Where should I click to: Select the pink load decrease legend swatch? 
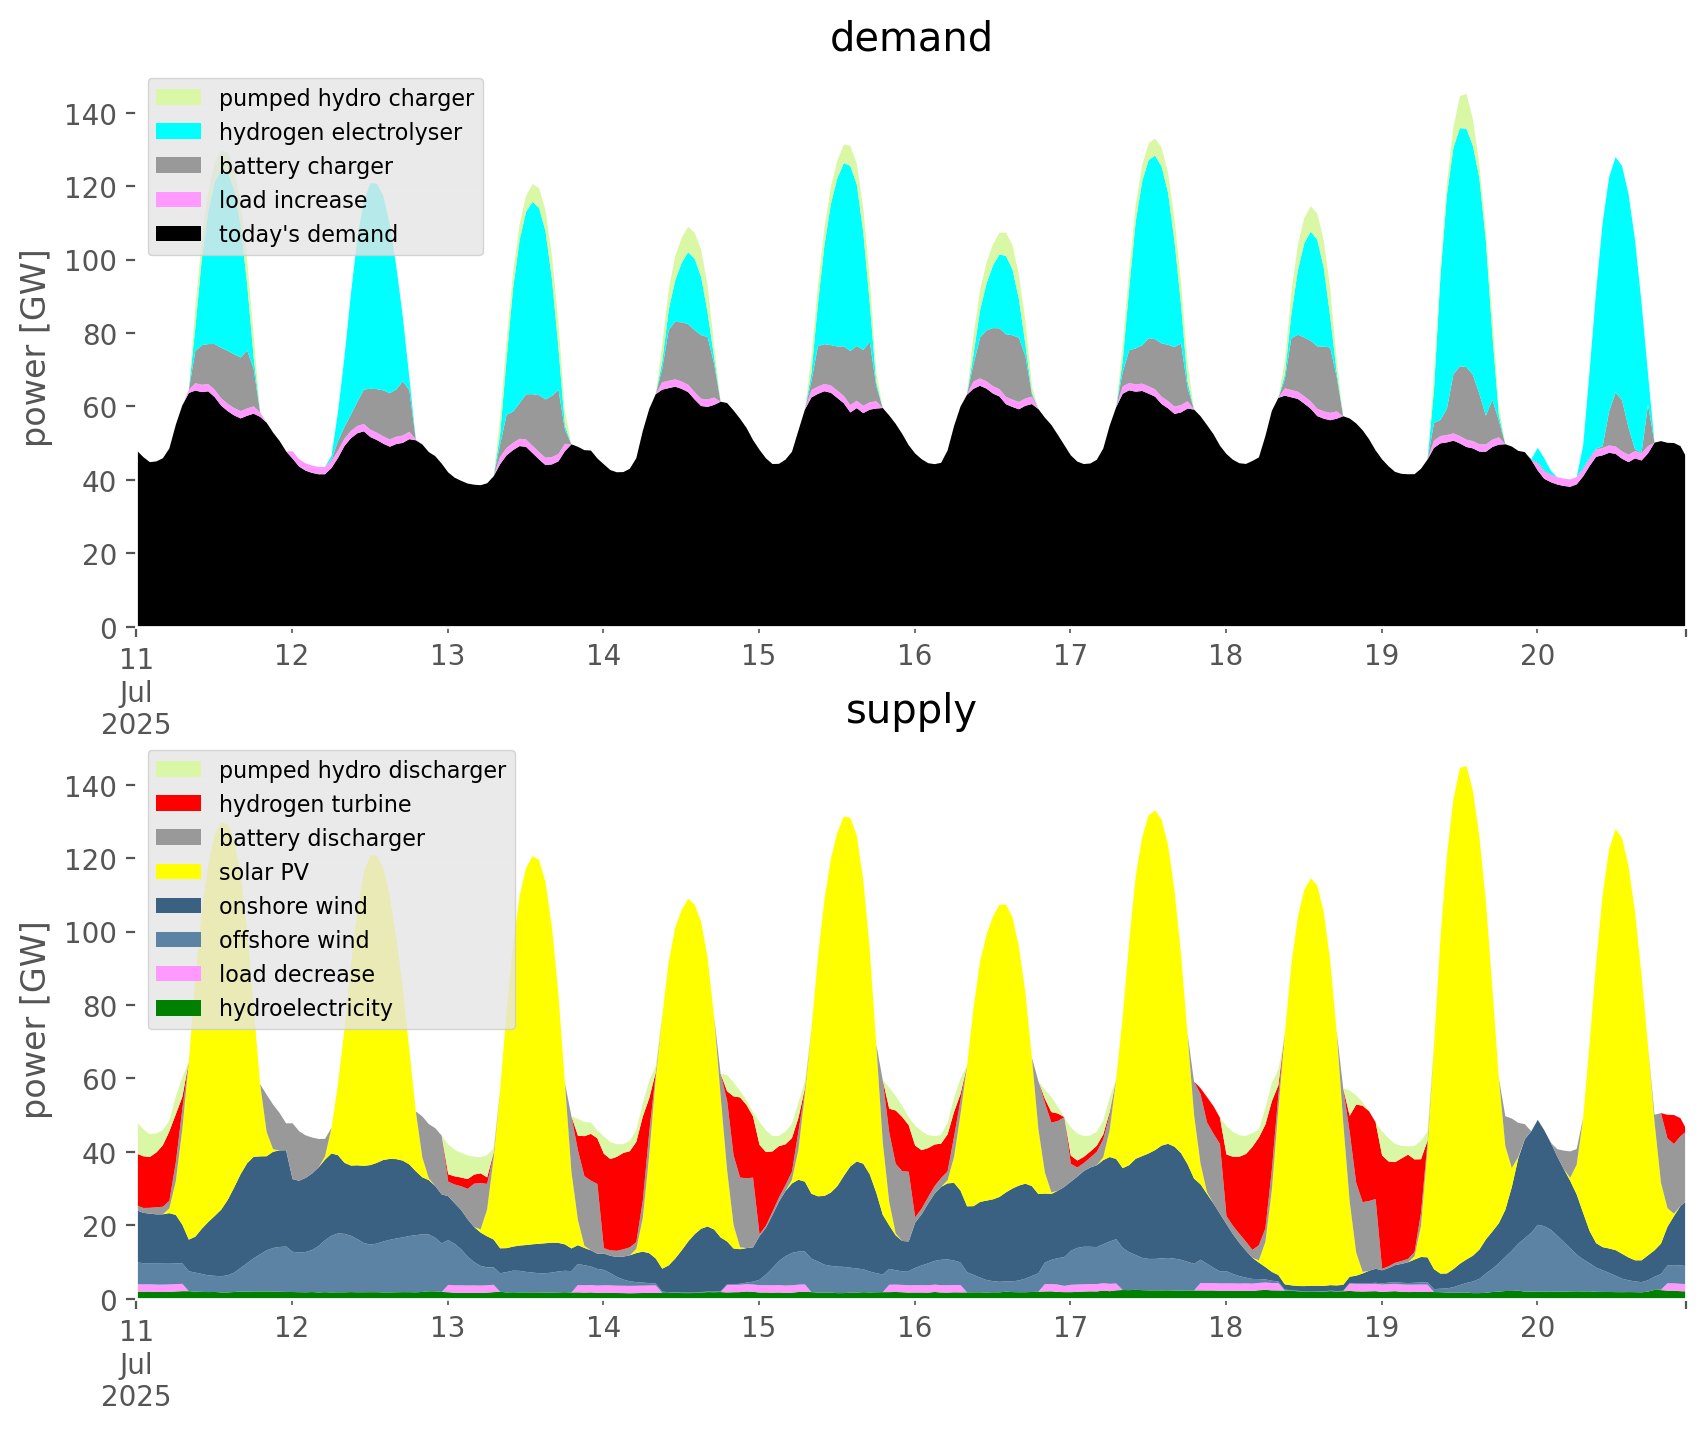tap(179, 974)
